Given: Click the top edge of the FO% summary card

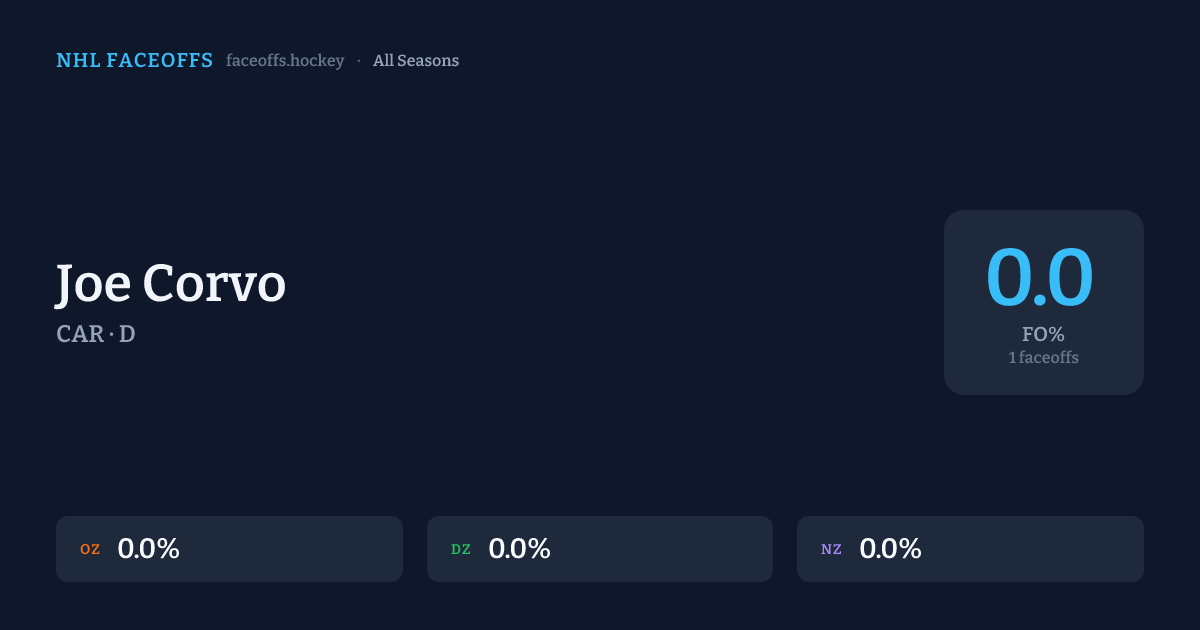Looking at the screenshot, I should click(x=1043, y=213).
